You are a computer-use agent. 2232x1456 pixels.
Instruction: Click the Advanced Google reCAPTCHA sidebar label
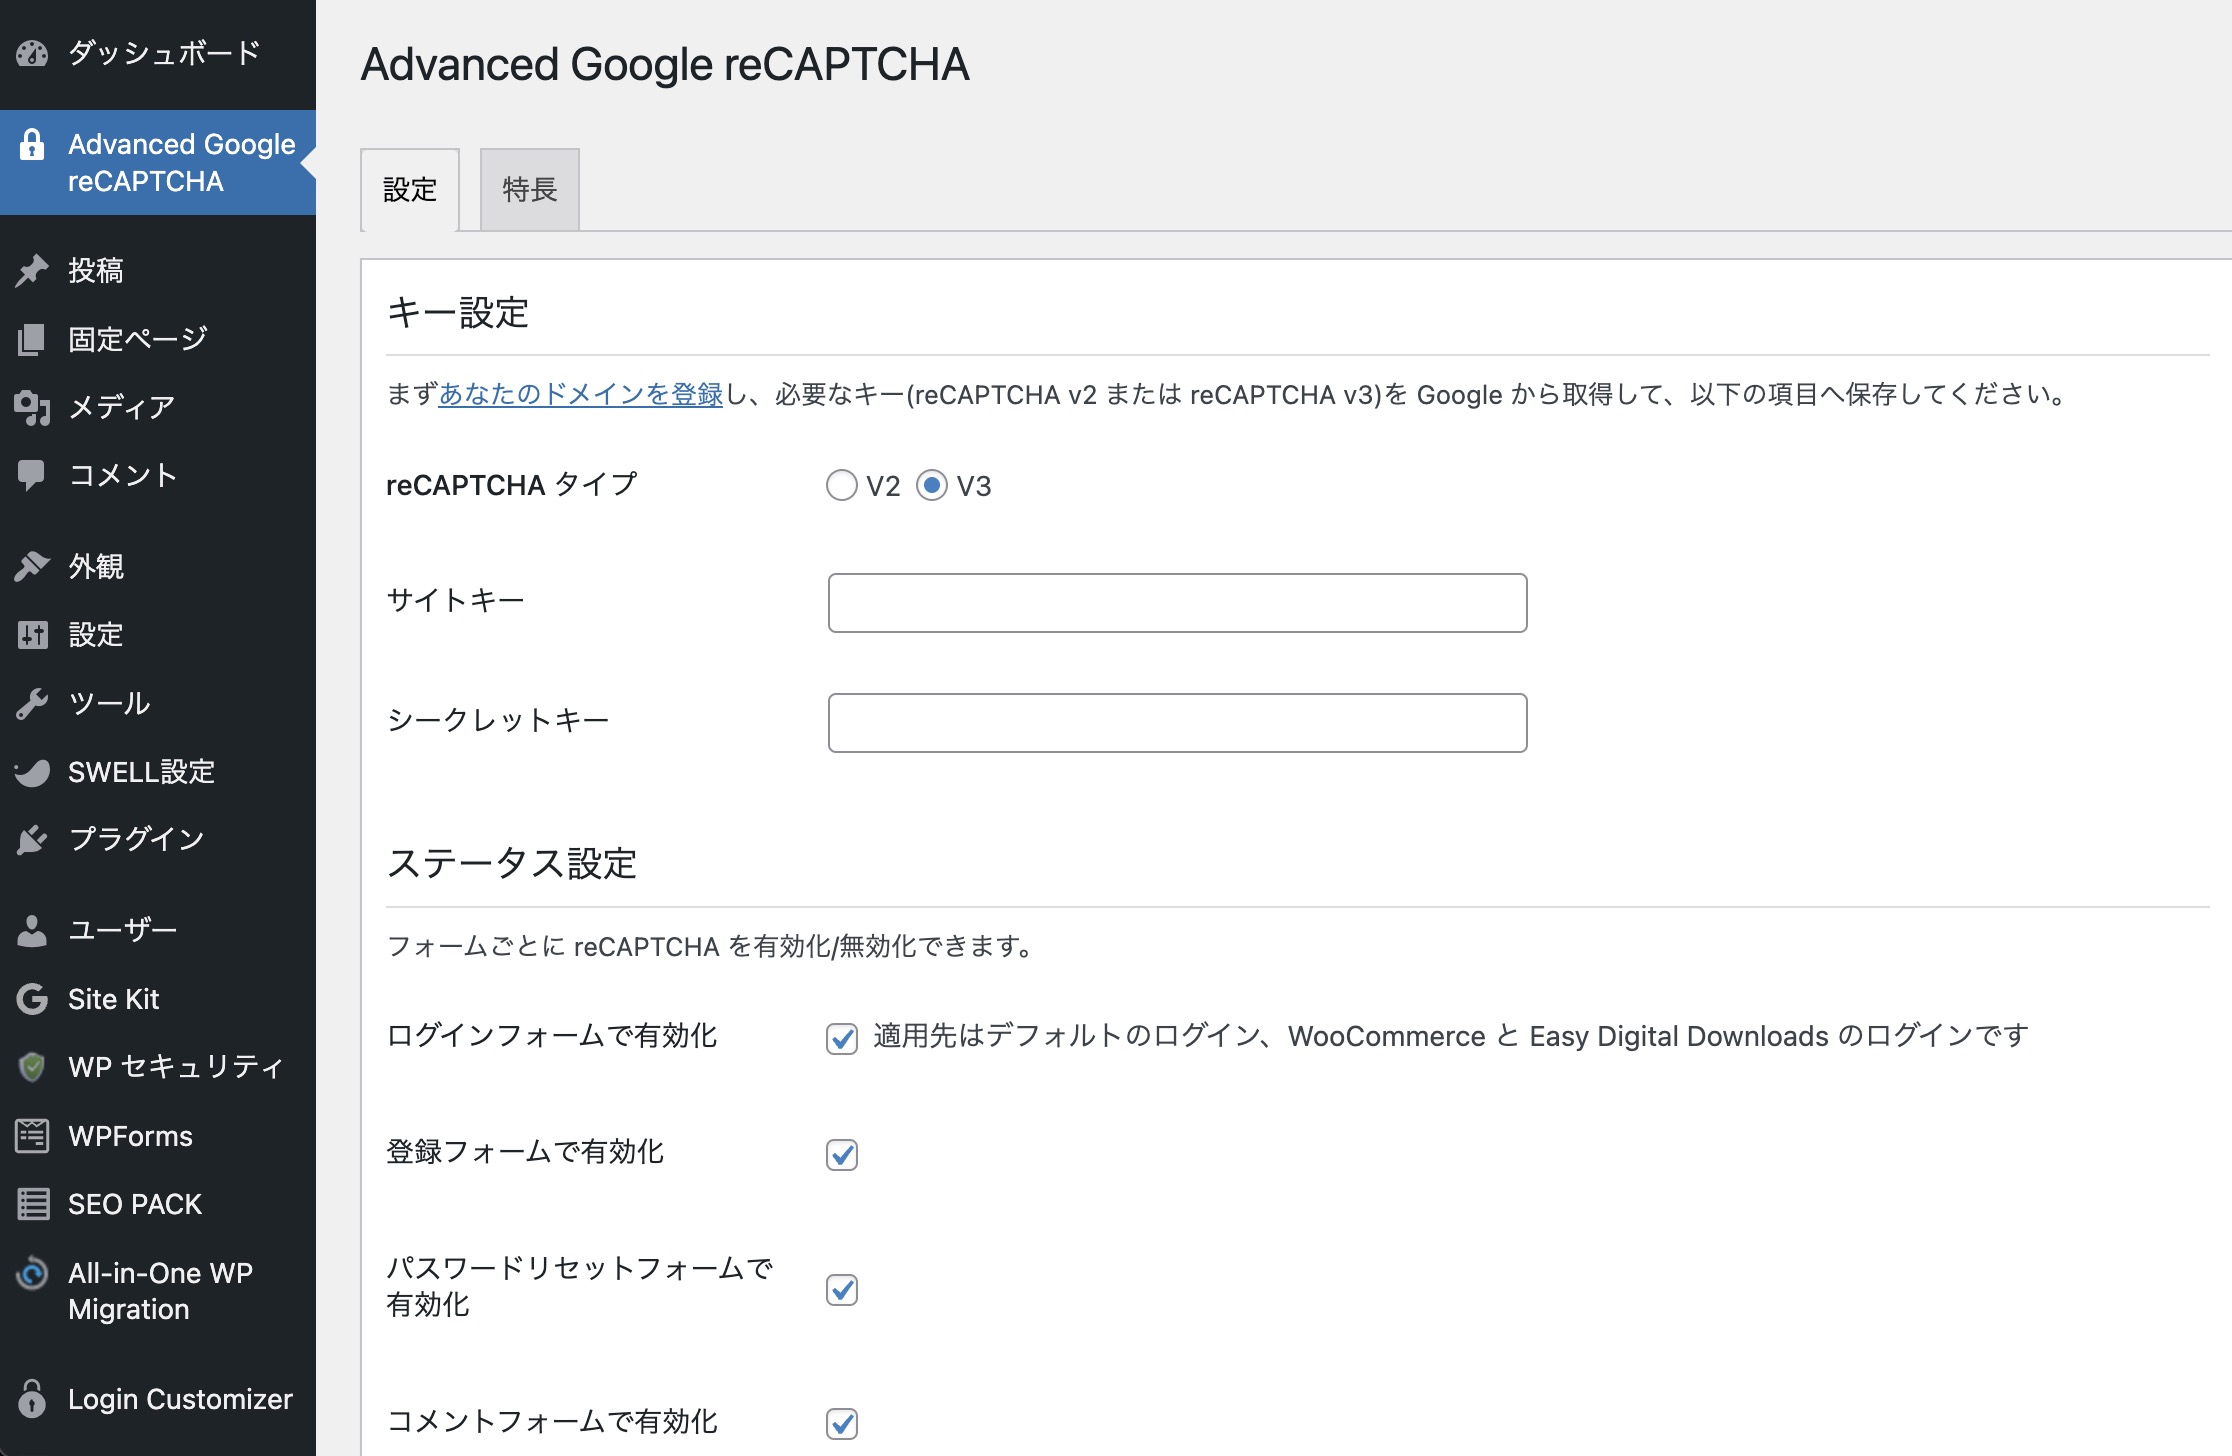point(182,163)
